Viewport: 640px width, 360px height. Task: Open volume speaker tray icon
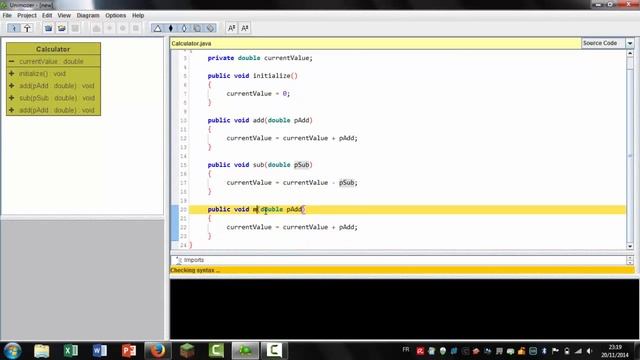(x=589, y=351)
